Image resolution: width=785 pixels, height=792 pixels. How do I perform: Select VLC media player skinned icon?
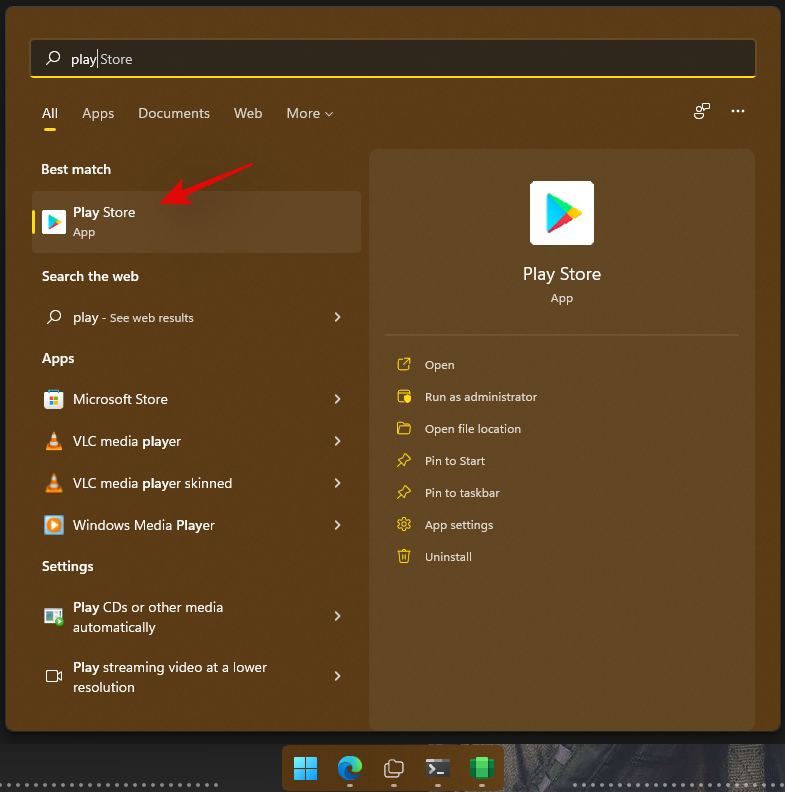pyautogui.click(x=54, y=483)
